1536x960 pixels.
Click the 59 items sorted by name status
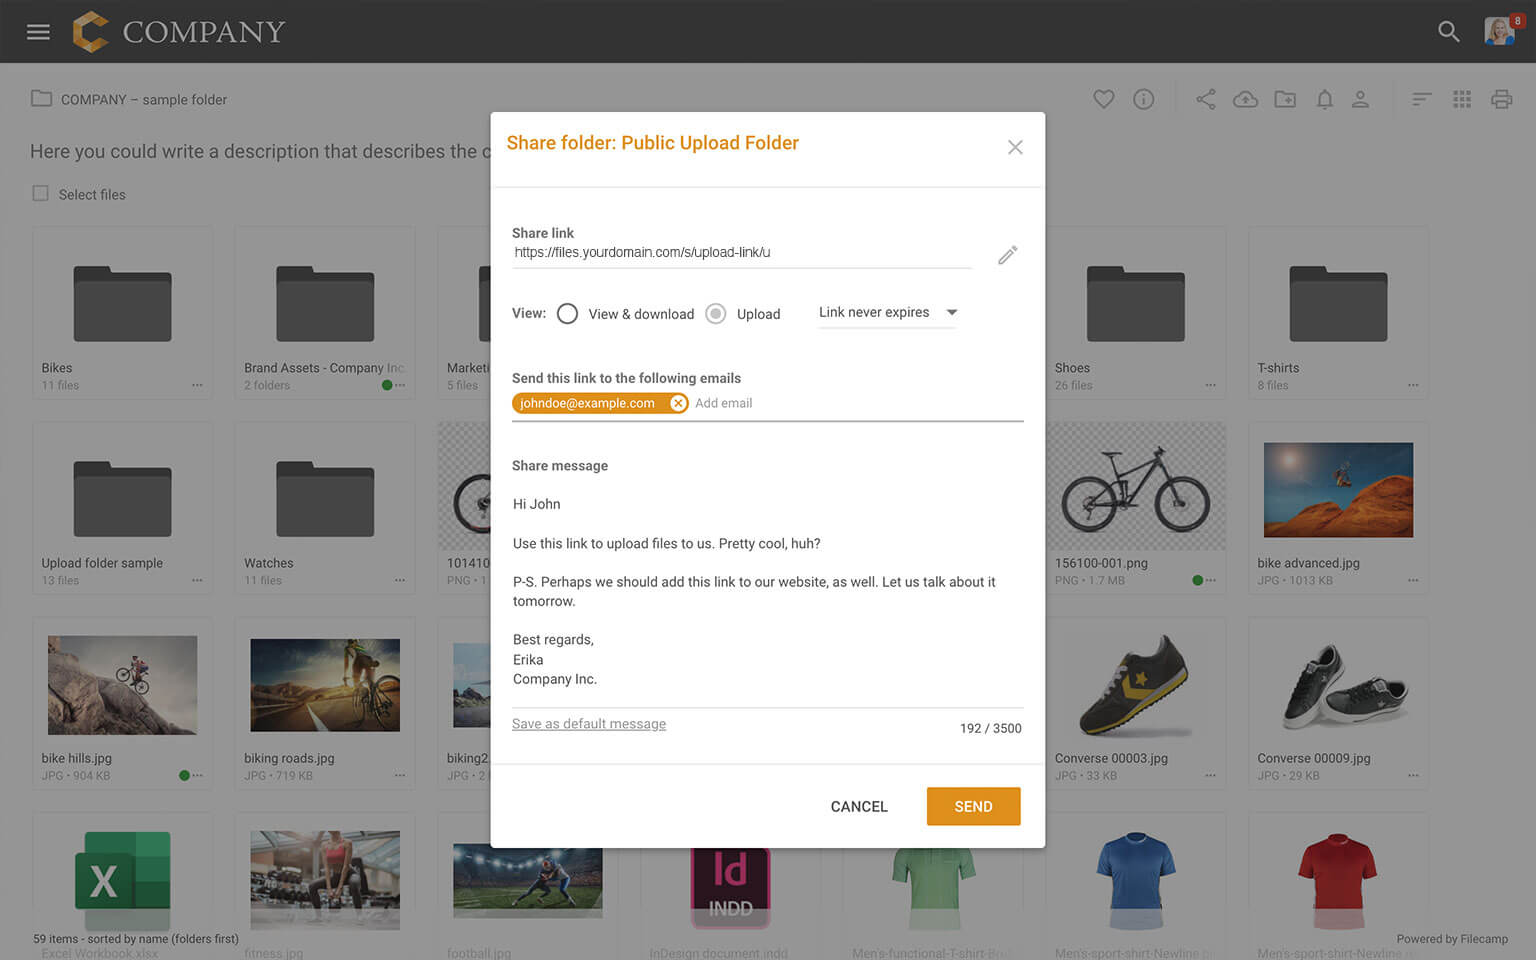click(136, 939)
